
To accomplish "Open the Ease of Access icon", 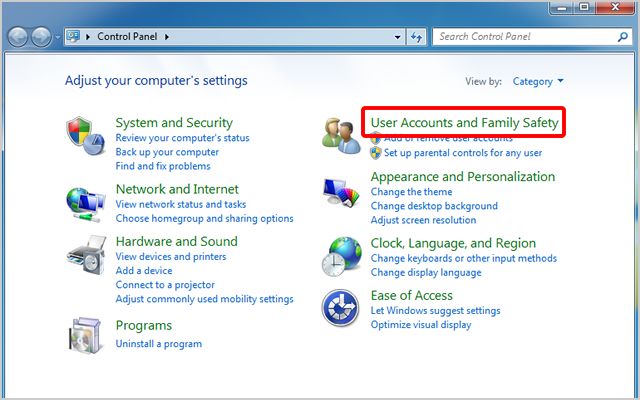I will [x=340, y=308].
